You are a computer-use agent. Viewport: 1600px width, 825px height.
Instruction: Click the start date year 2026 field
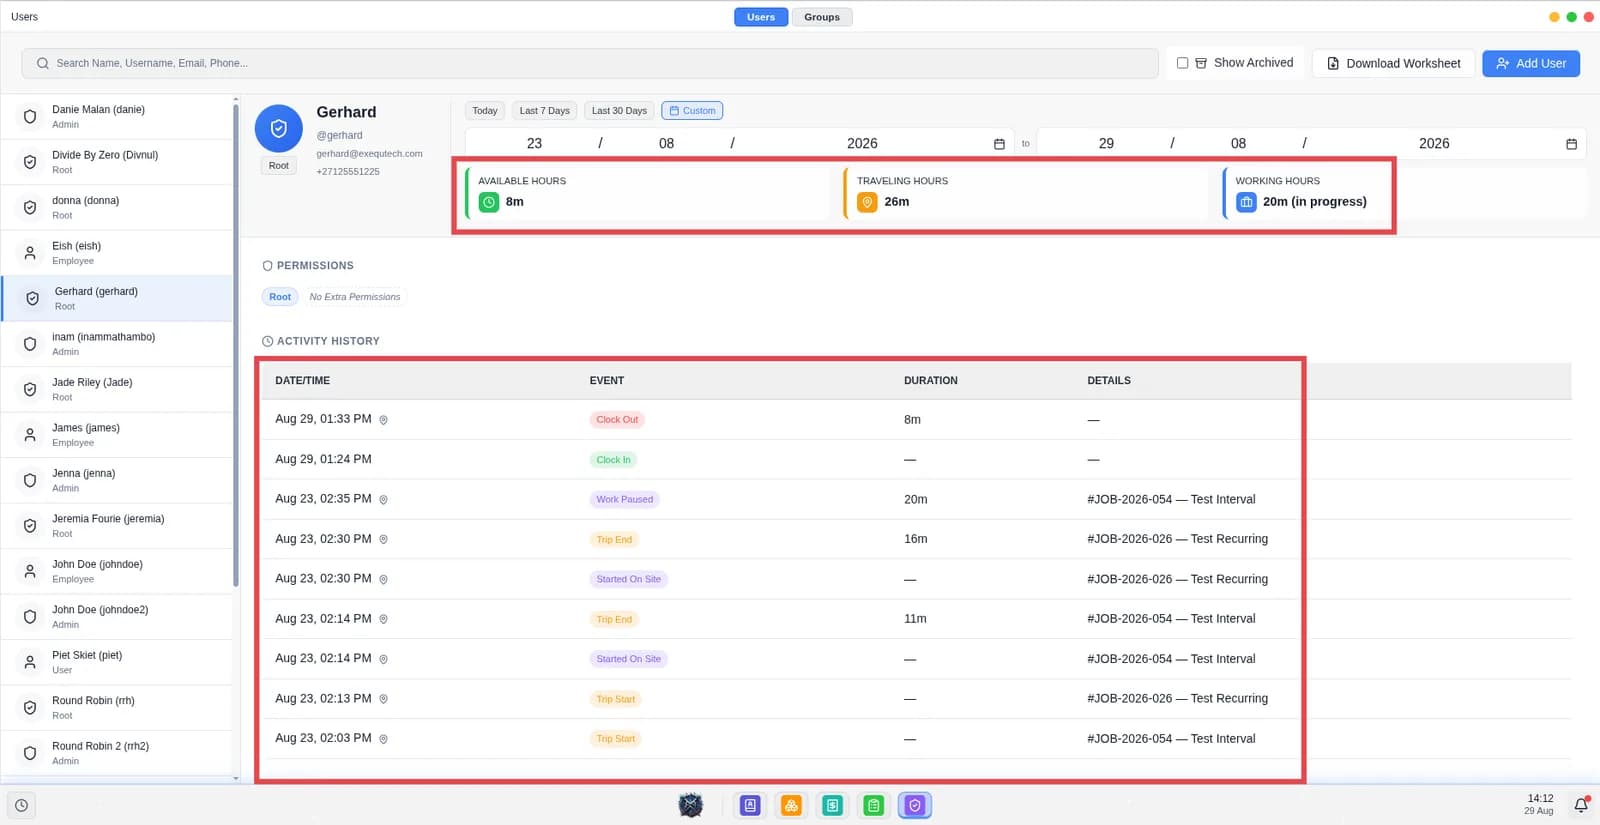[862, 144]
